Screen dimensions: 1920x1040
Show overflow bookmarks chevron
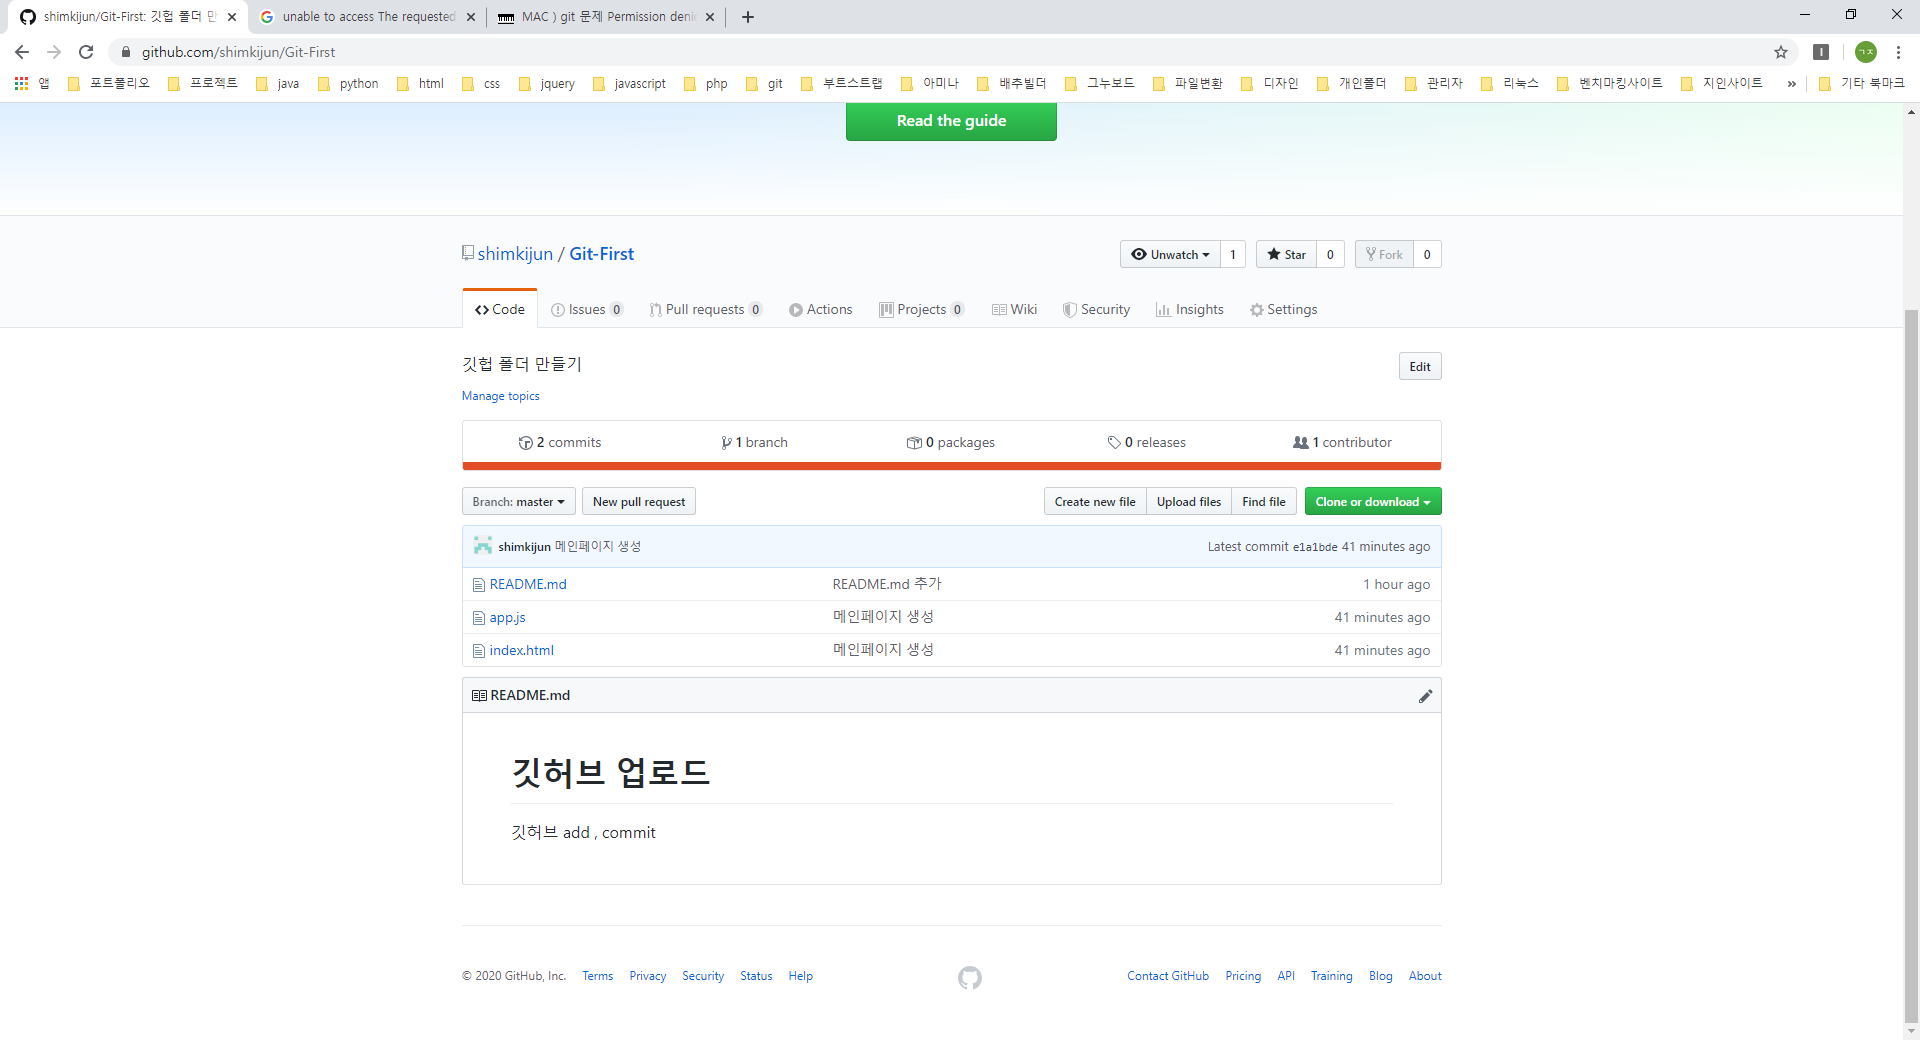click(x=1791, y=83)
